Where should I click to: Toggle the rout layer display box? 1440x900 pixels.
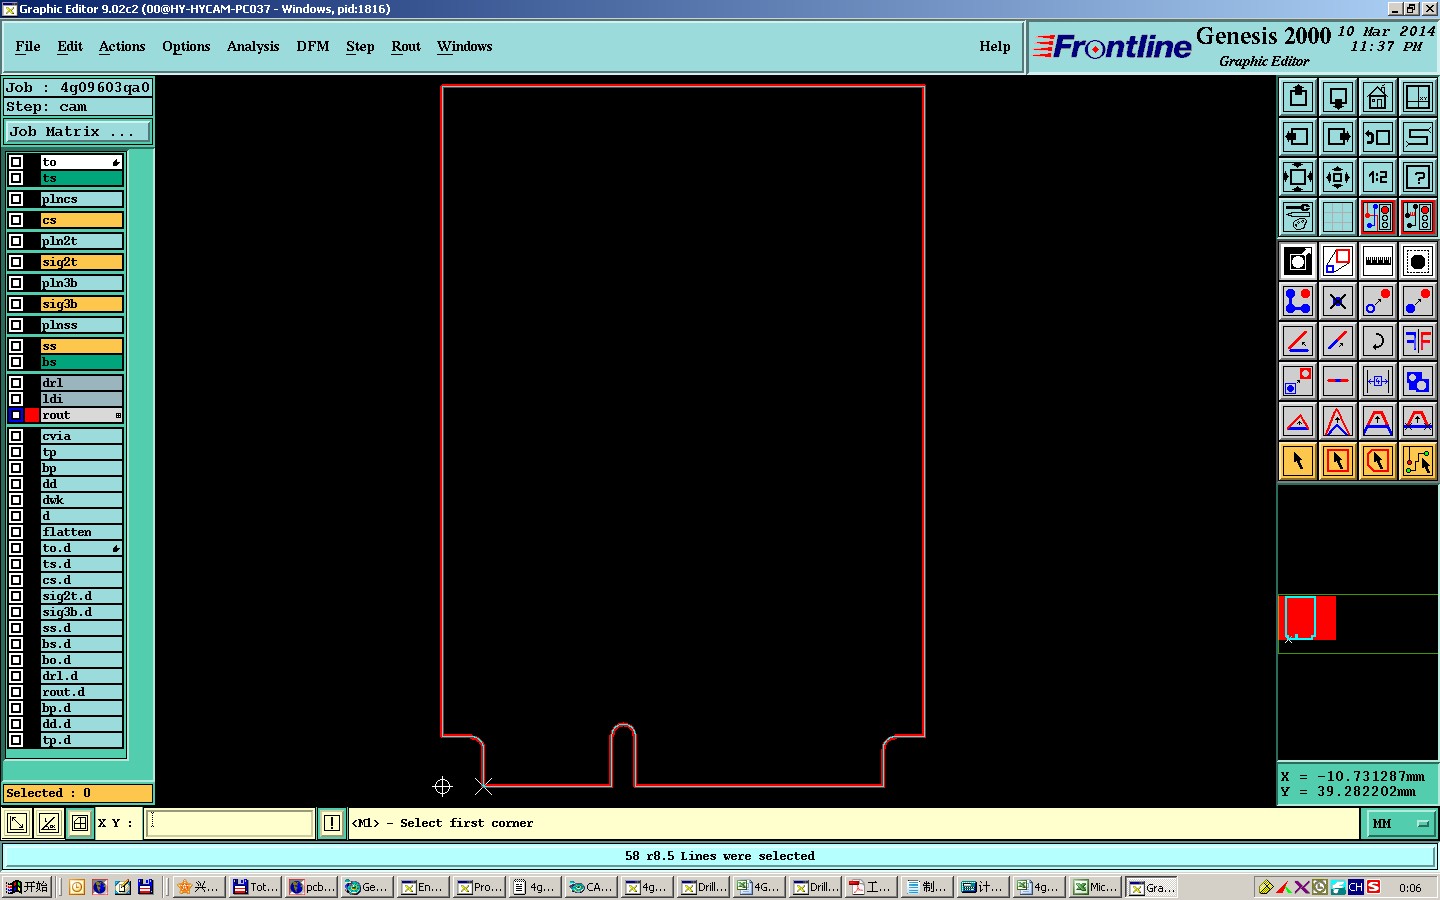coord(16,415)
